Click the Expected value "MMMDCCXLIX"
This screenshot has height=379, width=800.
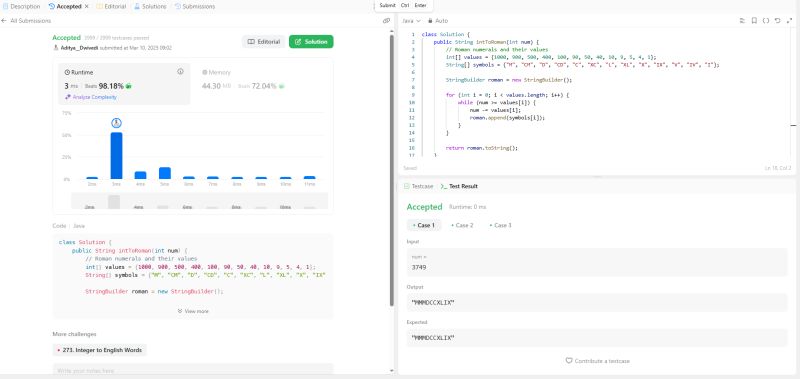433,338
